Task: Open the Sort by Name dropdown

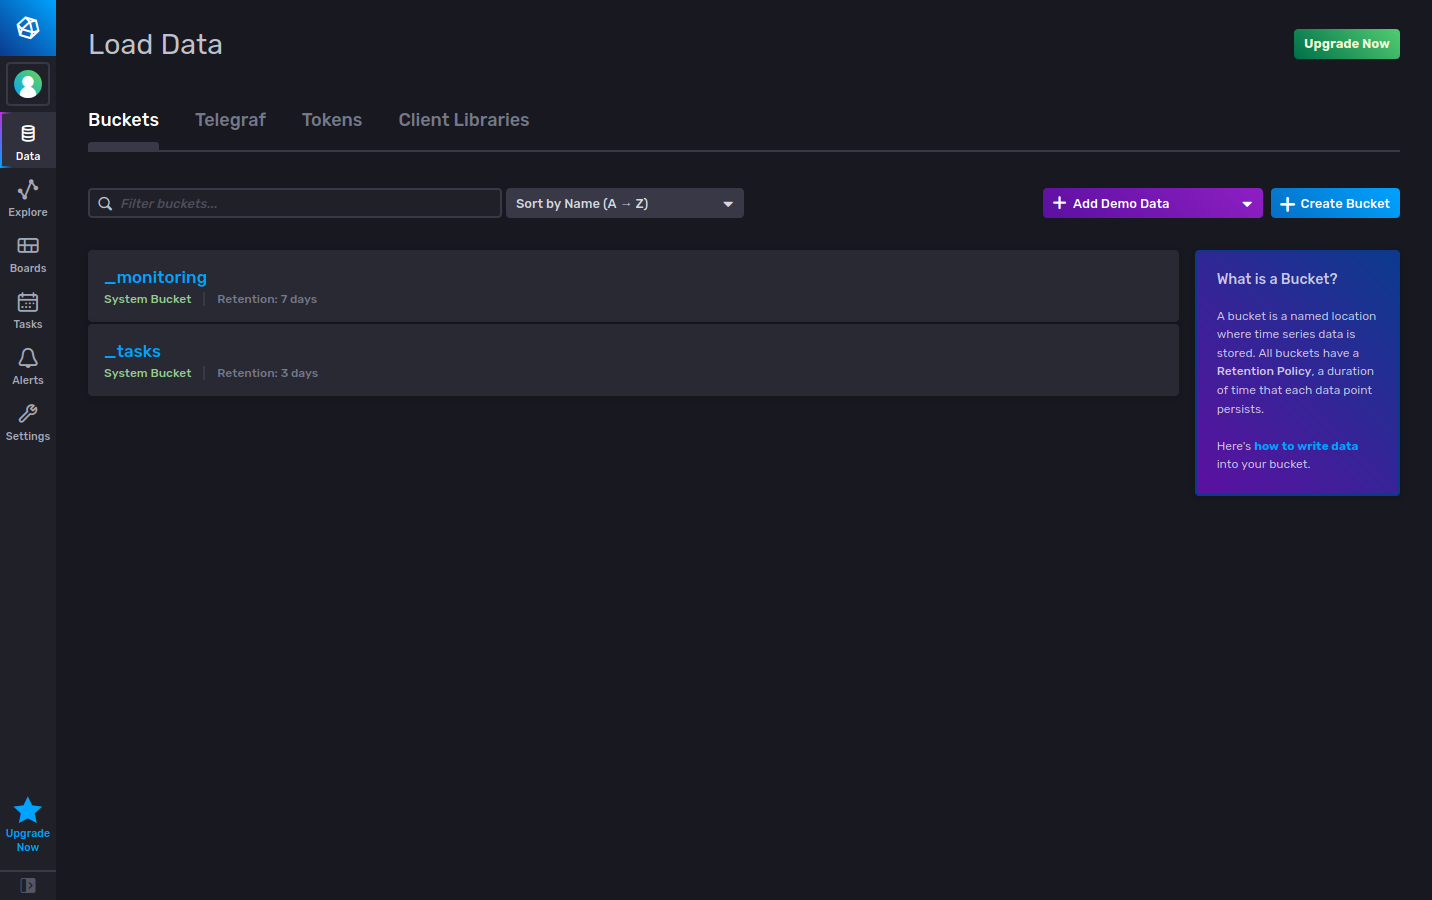Action: [x=624, y=203]
